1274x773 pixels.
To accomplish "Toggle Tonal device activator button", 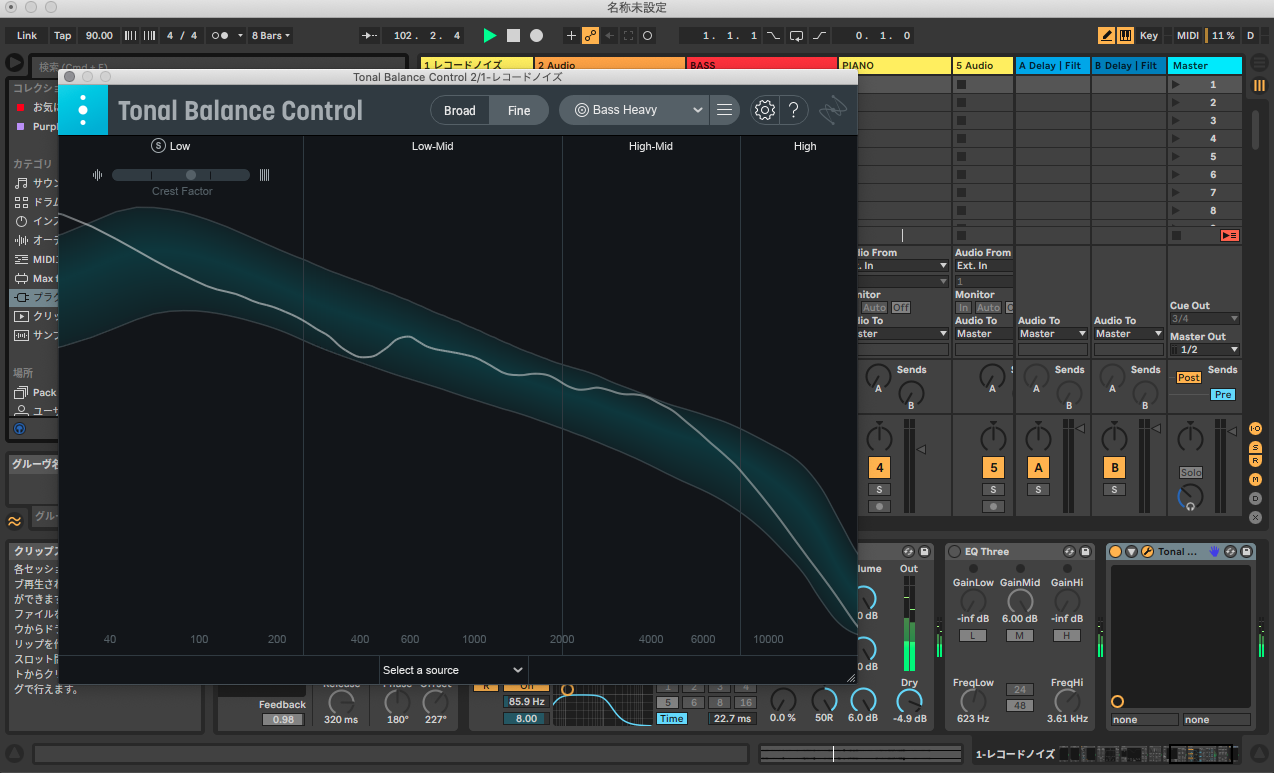I will [1116, 552].
